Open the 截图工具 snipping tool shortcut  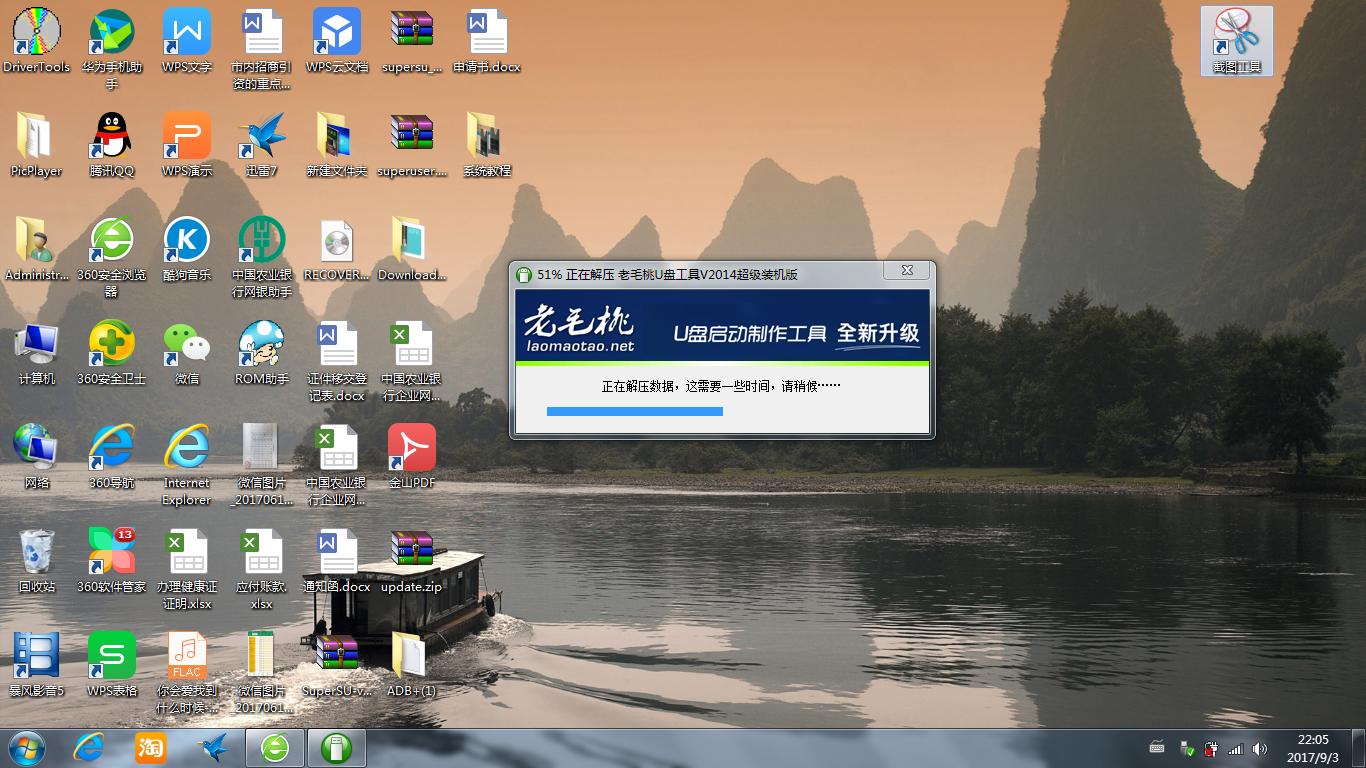coord(1236,40)
